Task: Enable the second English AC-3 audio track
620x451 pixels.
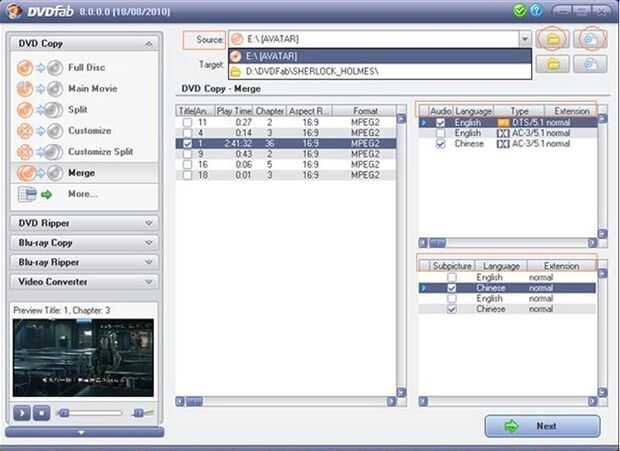Action: [440, 133]
